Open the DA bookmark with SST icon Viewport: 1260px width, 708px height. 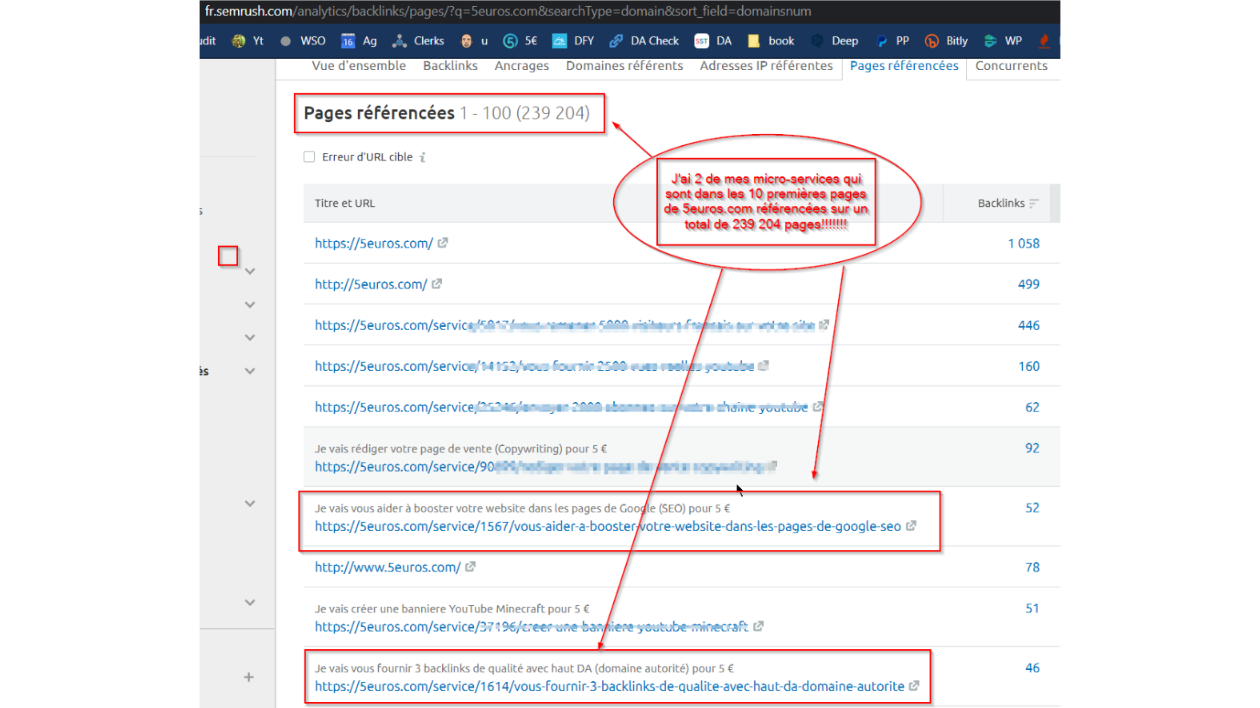(x=713, y=41)
